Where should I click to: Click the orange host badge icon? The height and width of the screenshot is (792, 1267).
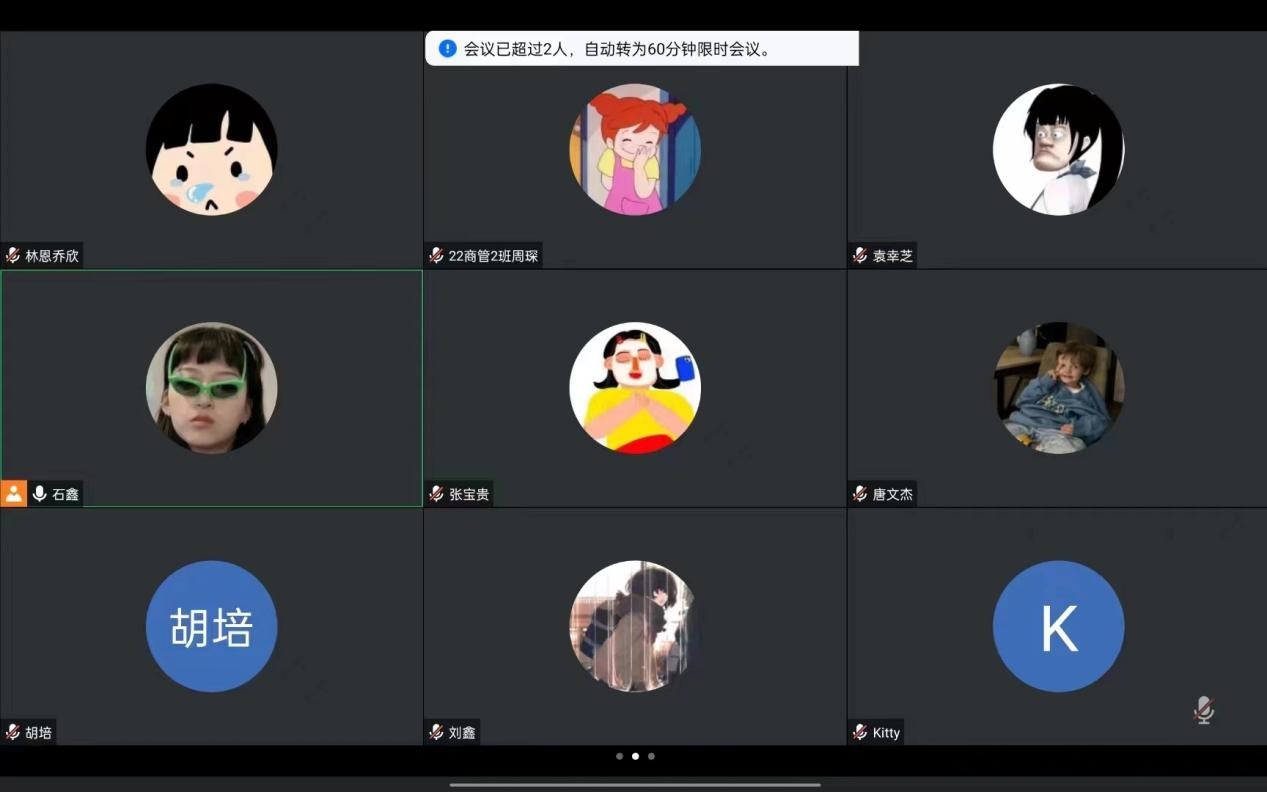(13, 493)
